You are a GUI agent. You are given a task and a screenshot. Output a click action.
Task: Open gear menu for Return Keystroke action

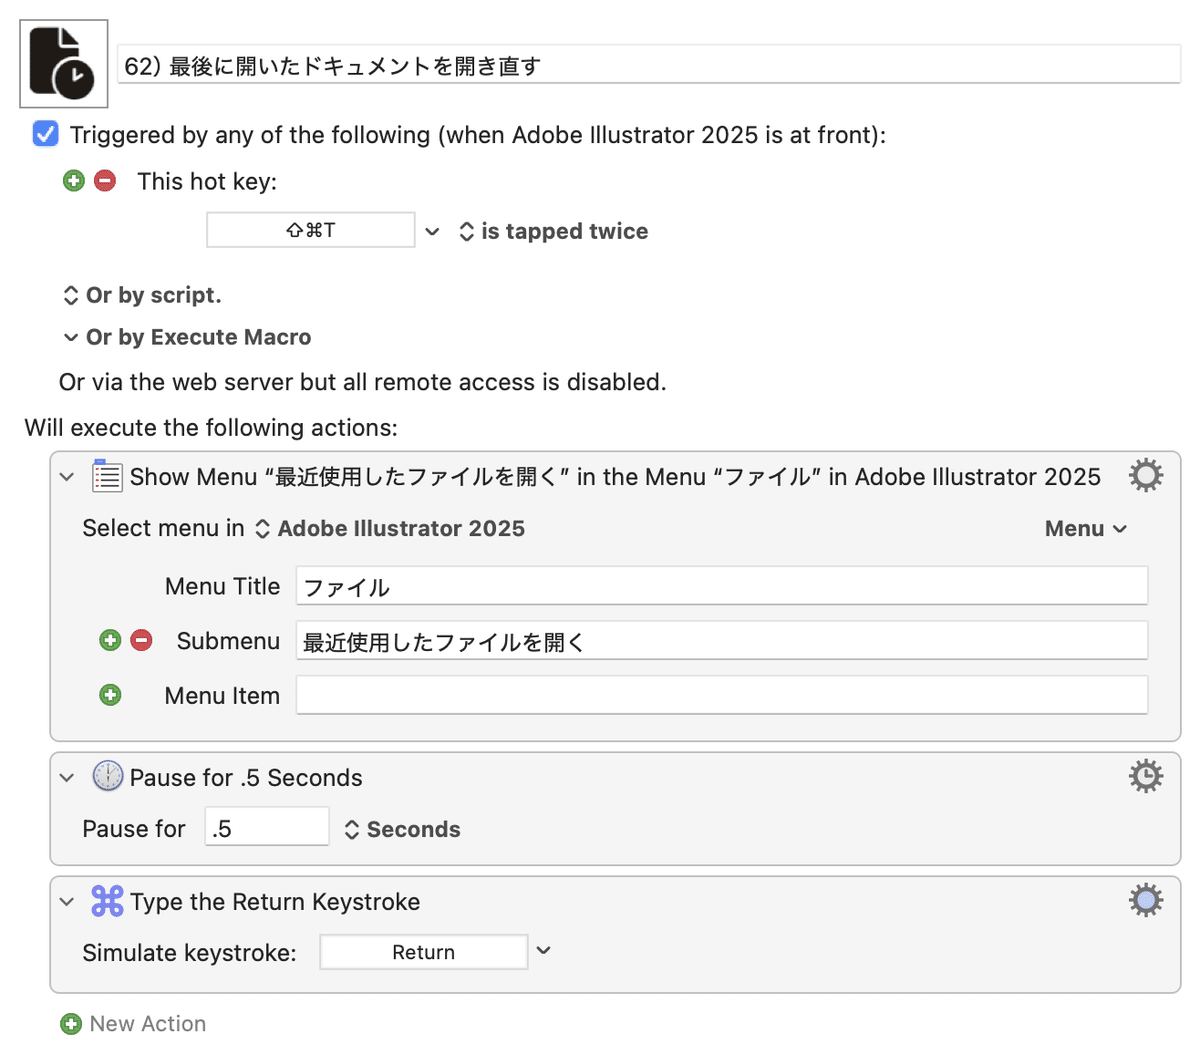pyautogui.click(x=1146, y=900)
